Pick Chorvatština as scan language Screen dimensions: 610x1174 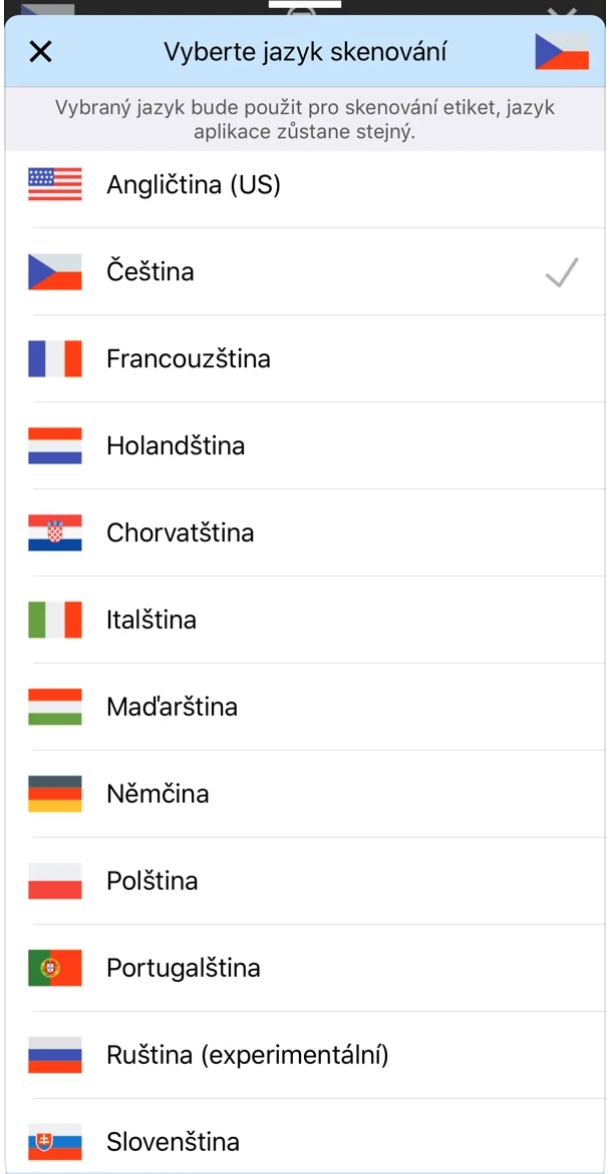tap(180, 533)
